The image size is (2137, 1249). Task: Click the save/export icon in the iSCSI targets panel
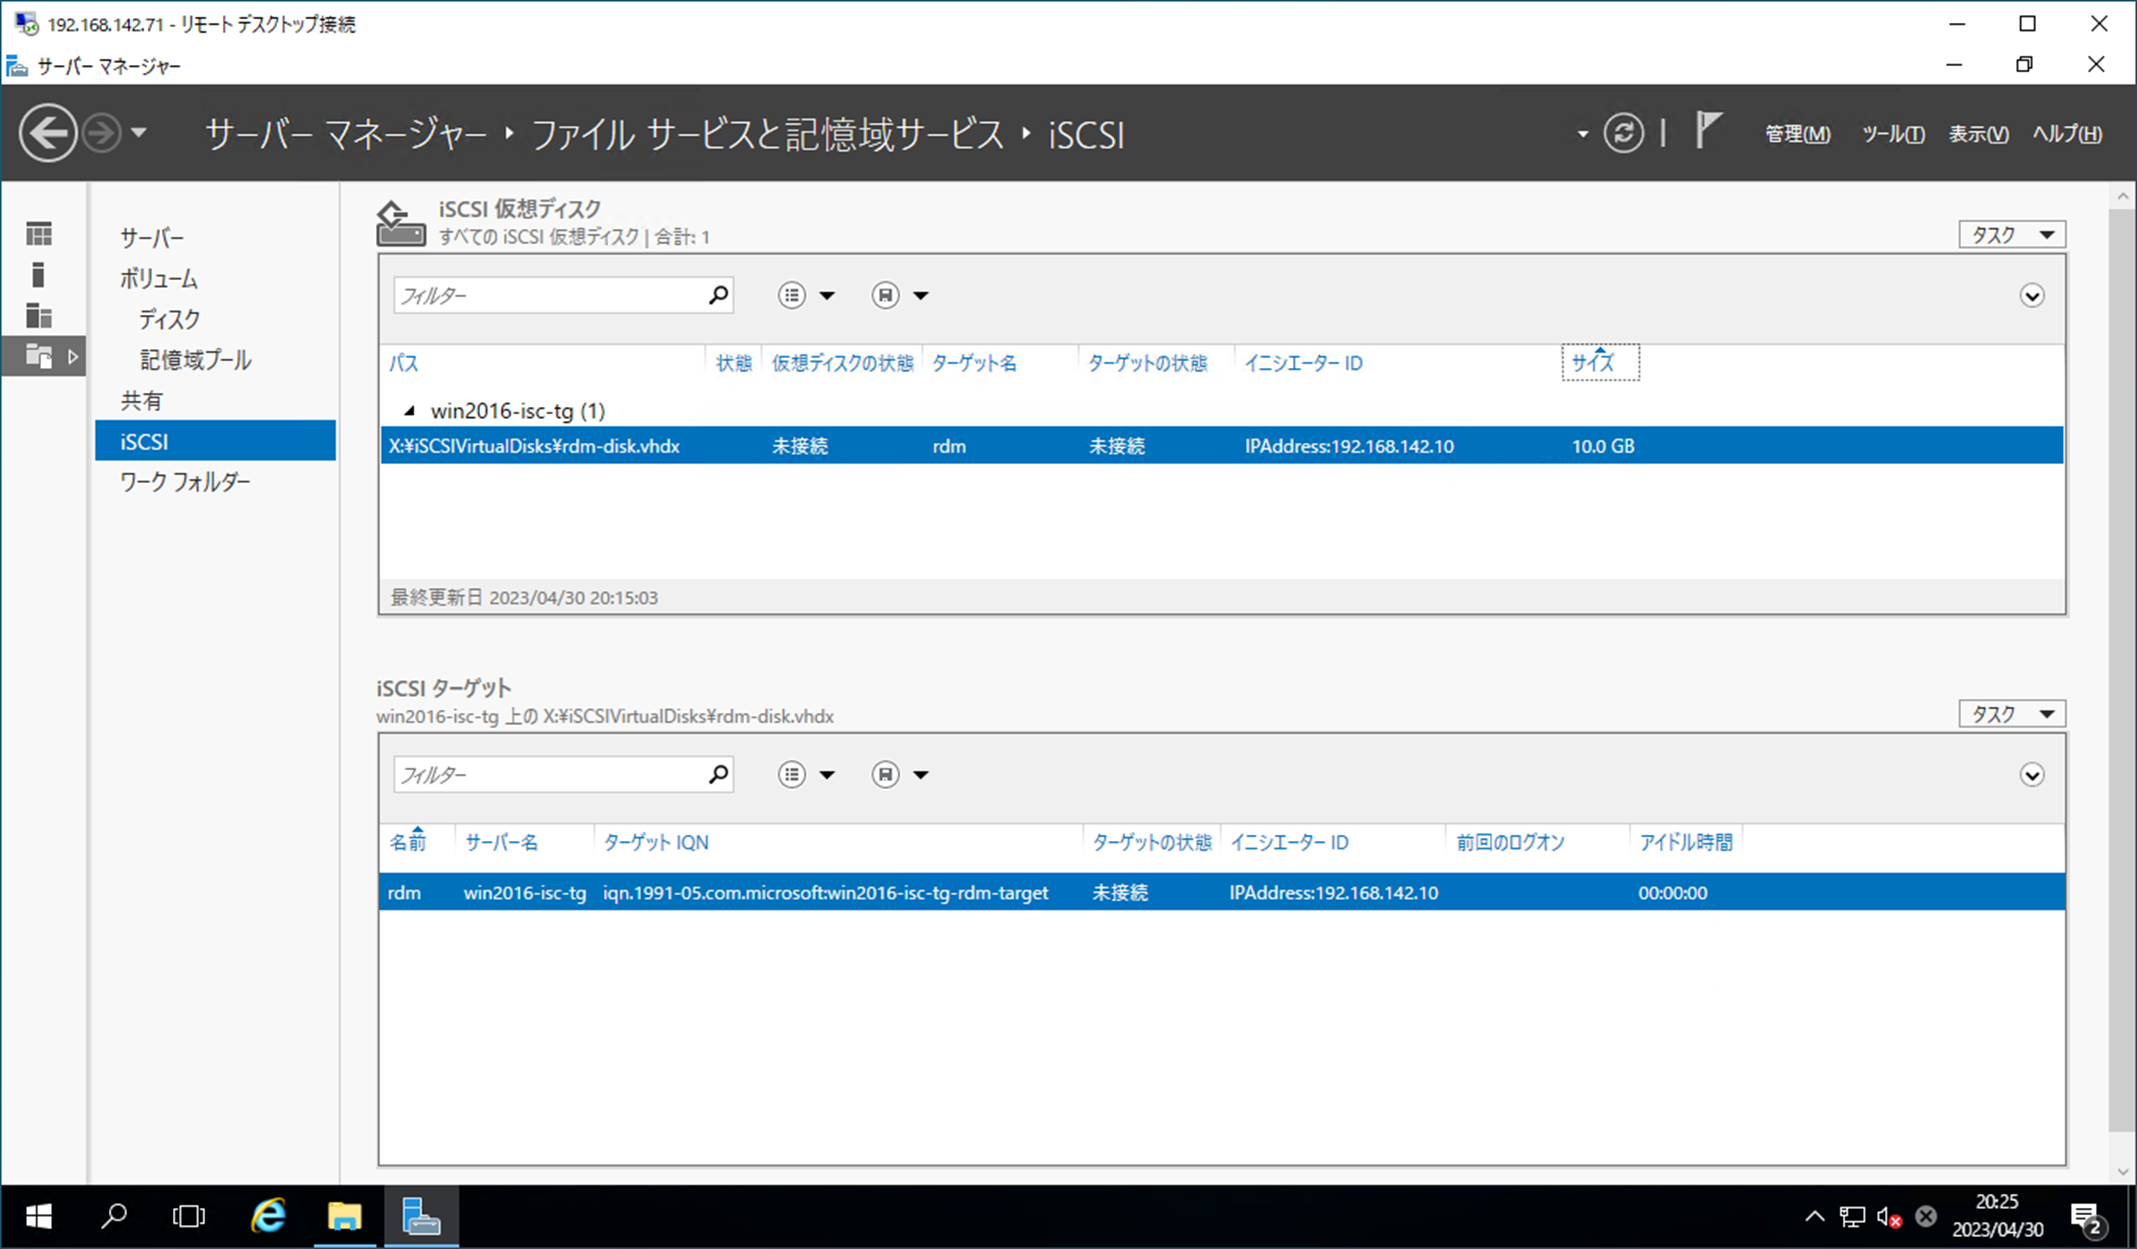click(x=886, y=774)
